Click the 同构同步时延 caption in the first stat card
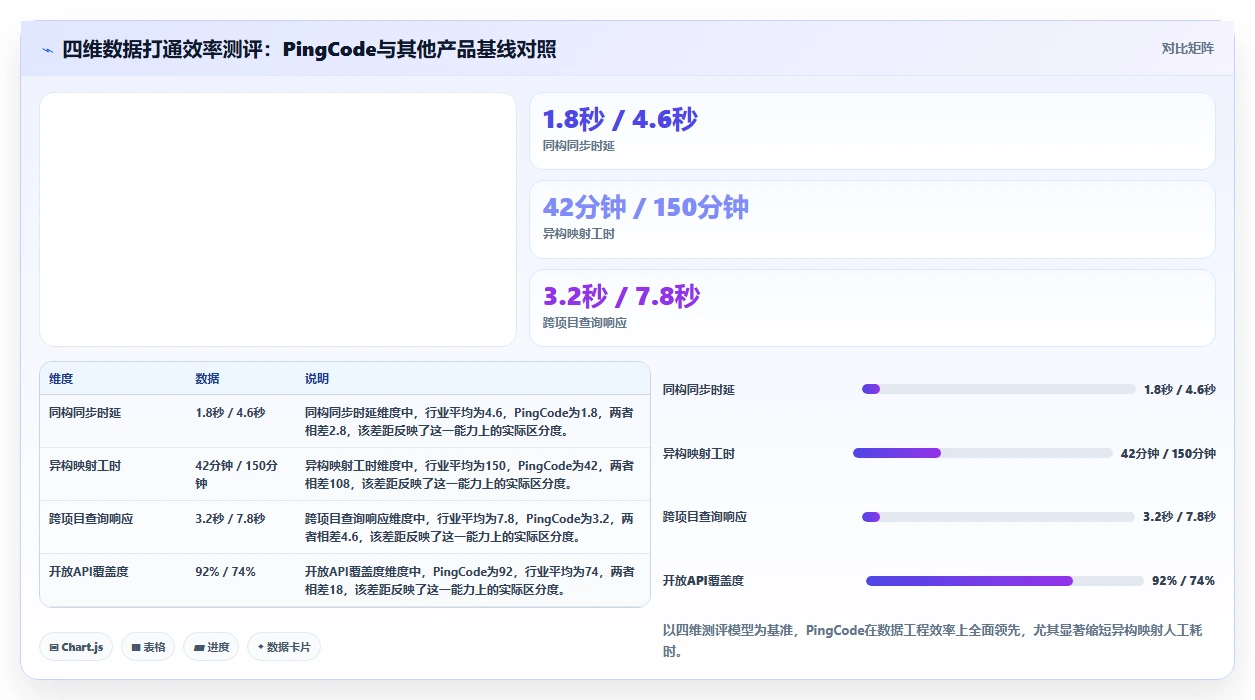Screen dimensions: 1255x700 tap(579, 146)
